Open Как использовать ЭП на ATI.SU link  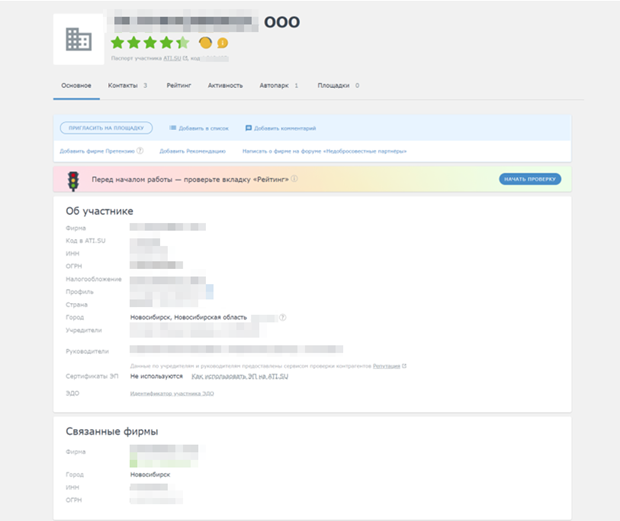pyautogui.click(x=240, y=376)
